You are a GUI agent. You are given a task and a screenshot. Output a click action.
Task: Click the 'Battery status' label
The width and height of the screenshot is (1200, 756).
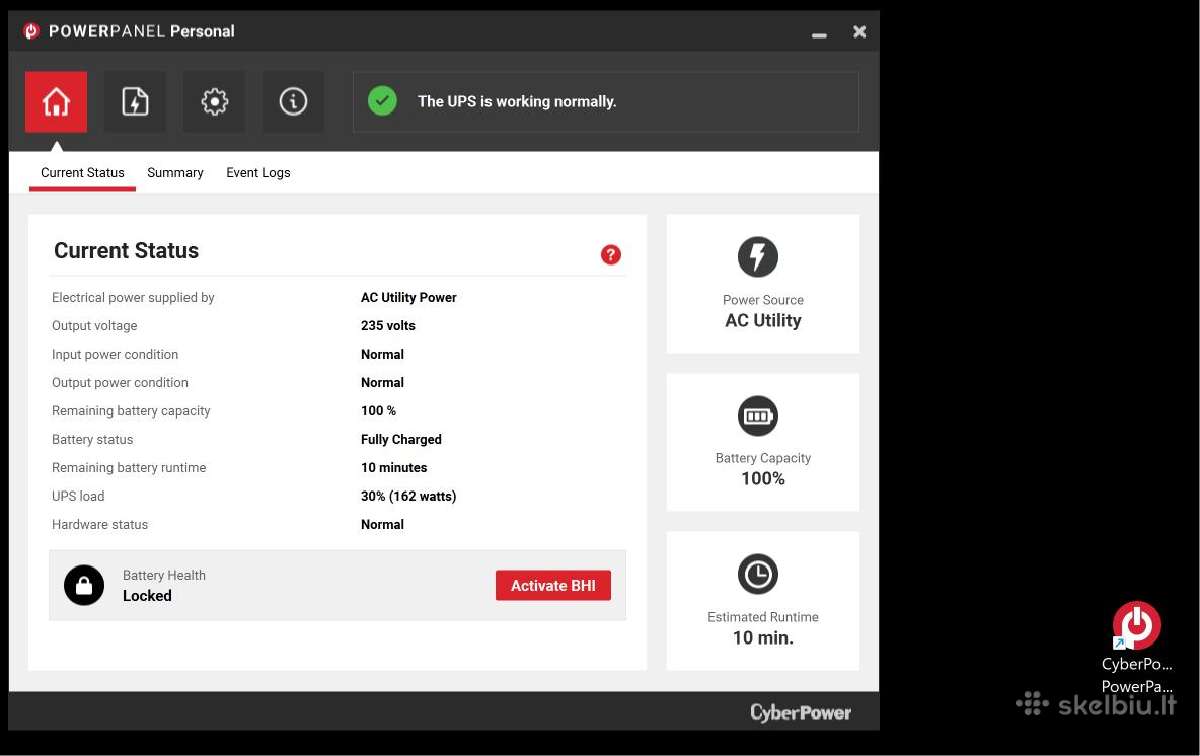click(92, 440)
